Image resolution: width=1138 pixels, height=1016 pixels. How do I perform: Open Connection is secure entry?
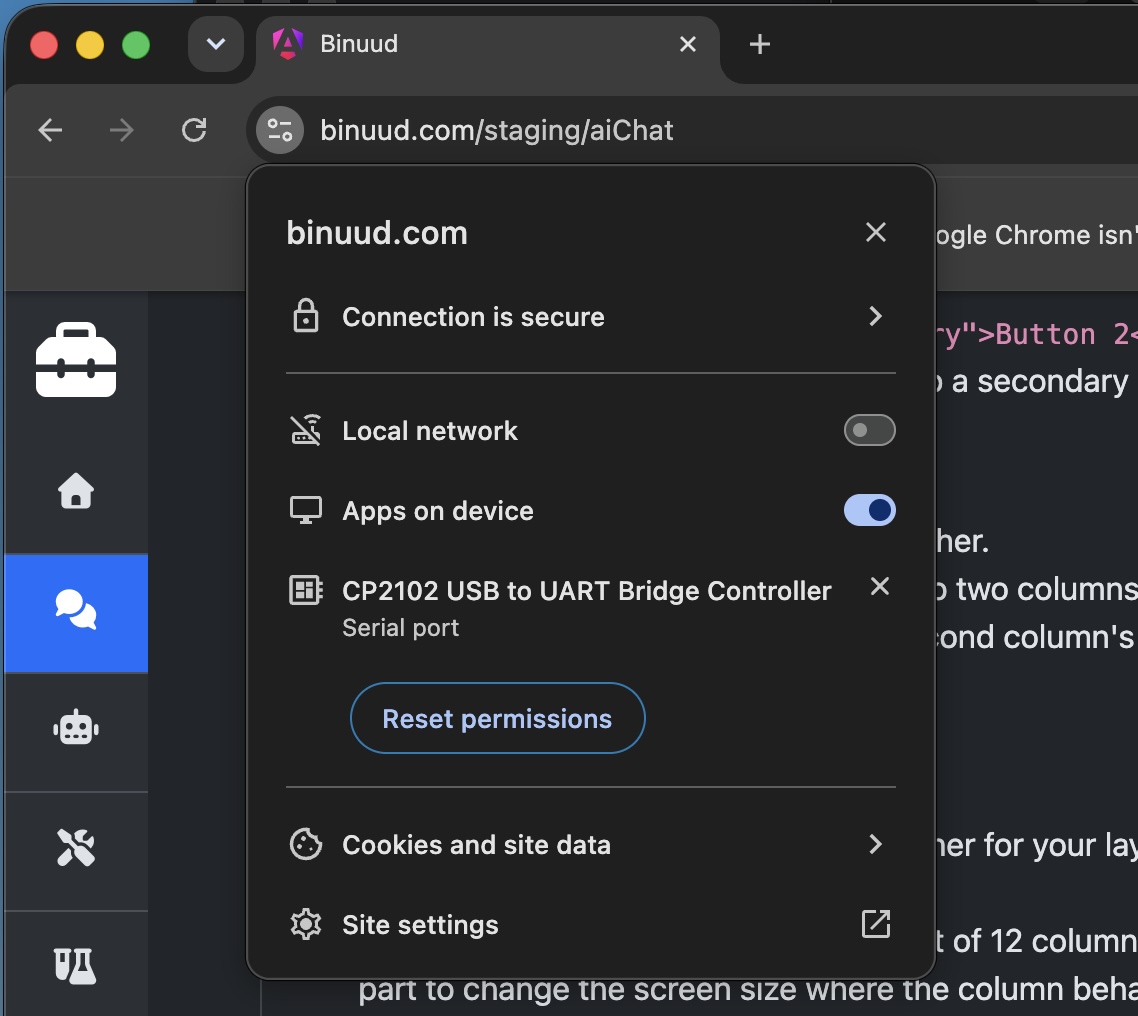[591, 316]
